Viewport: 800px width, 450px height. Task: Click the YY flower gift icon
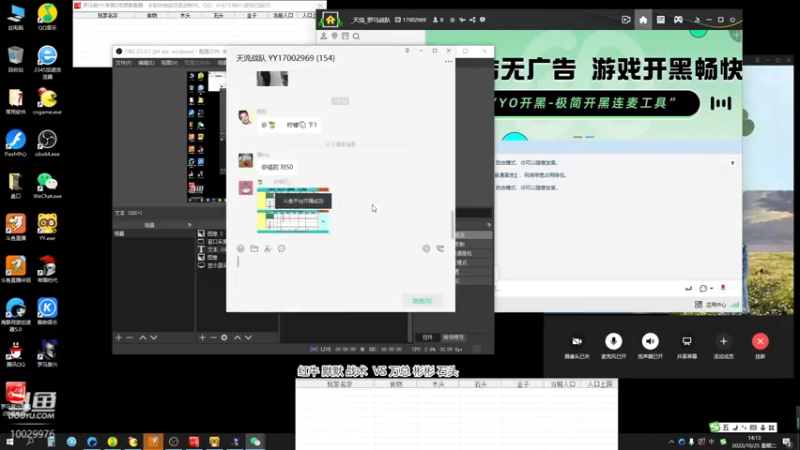[723, 288]
